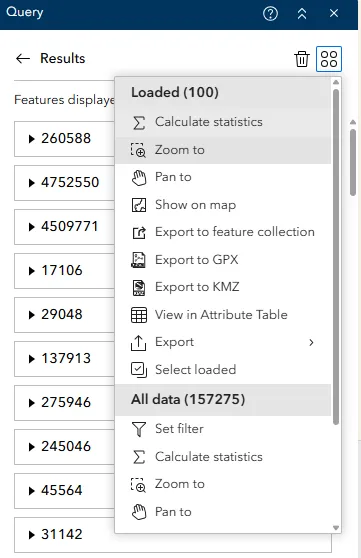Click the actions menu scrollbar thumb

pyautogui.click(x=336, y=257)
